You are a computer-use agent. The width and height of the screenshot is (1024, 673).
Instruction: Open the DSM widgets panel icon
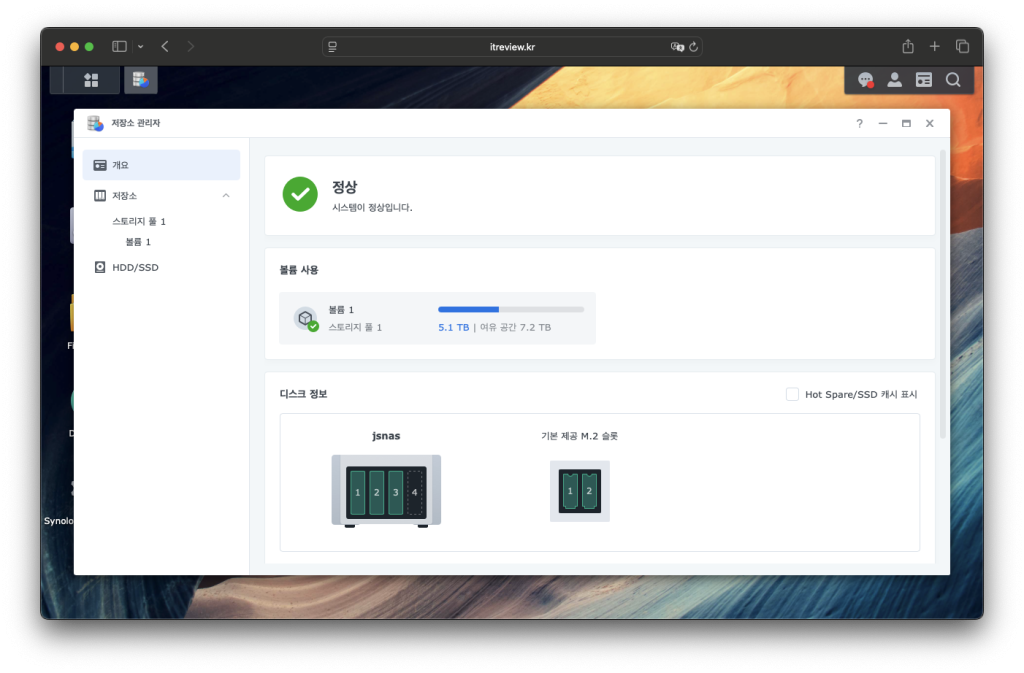coord(923,80)
